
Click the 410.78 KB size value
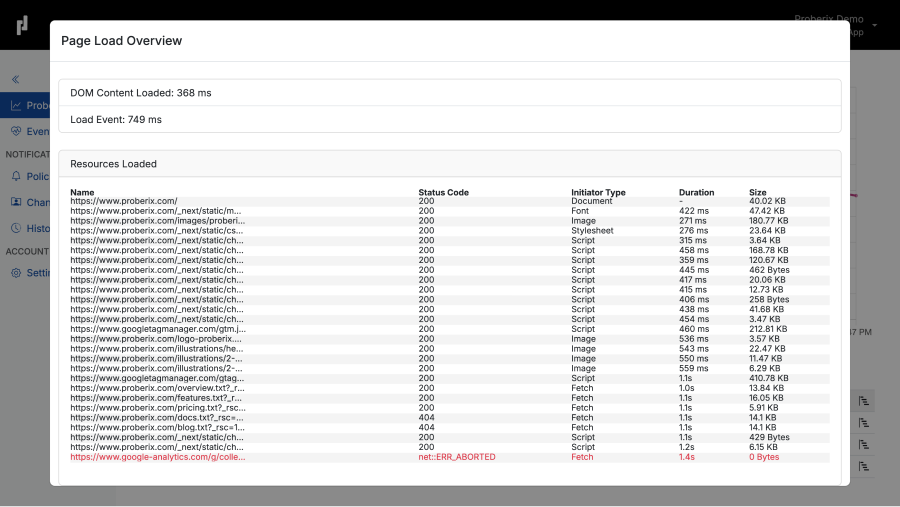pyautogui.click(x=769, y=378)
